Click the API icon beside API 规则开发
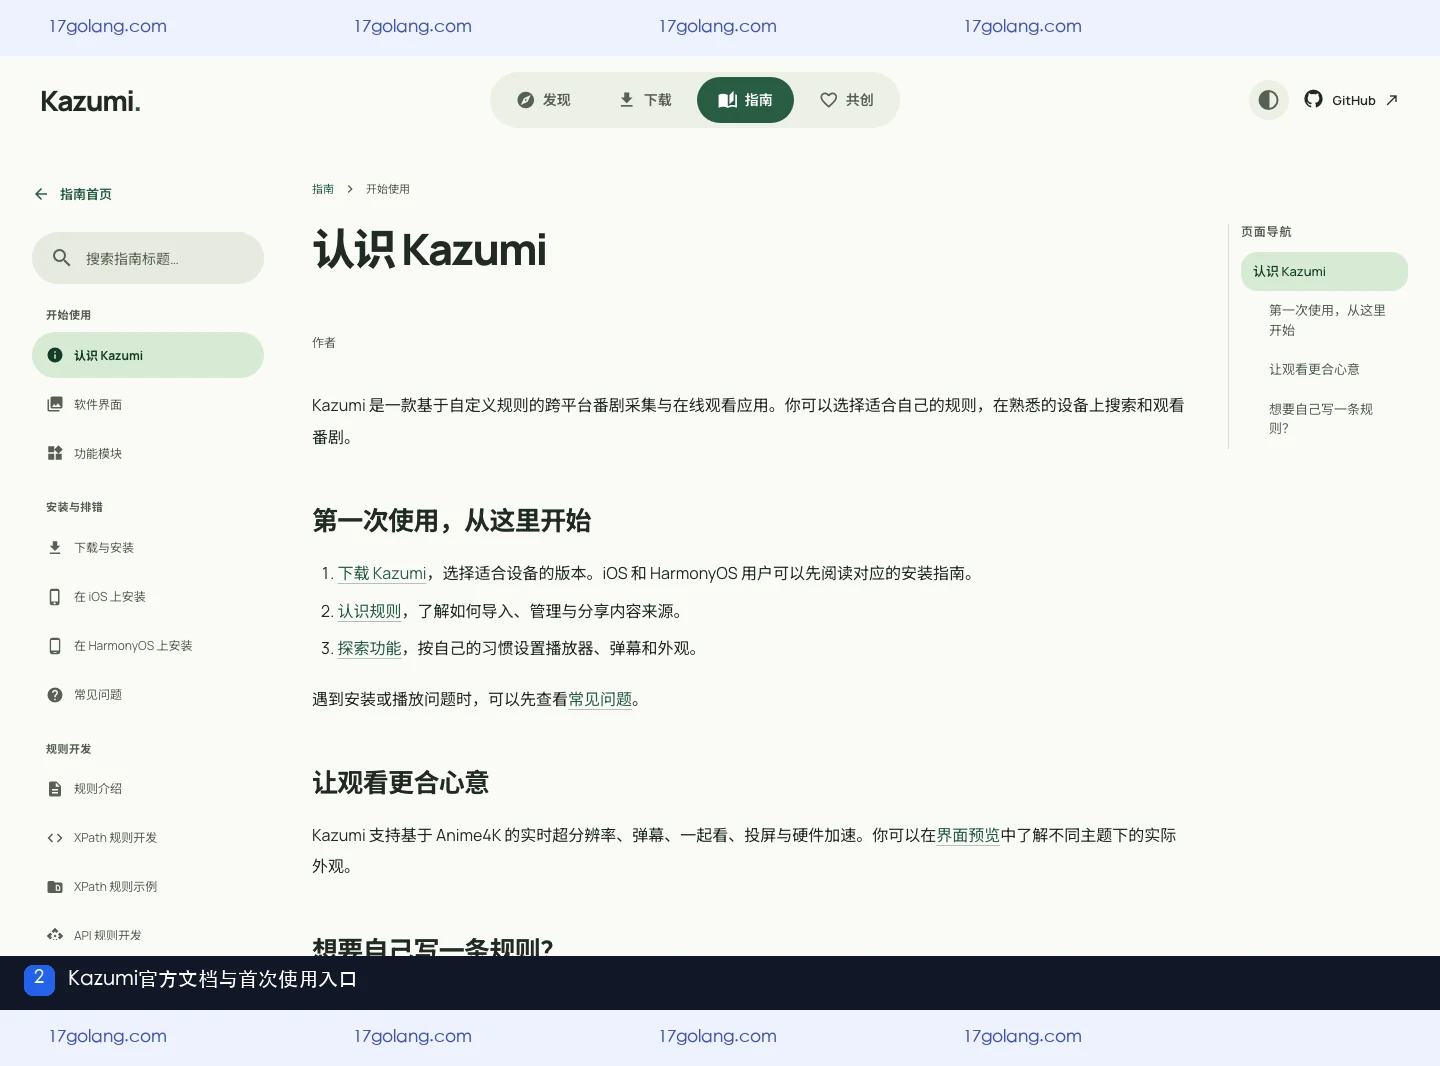The image size is (1440, 1066). coord(55,936)
